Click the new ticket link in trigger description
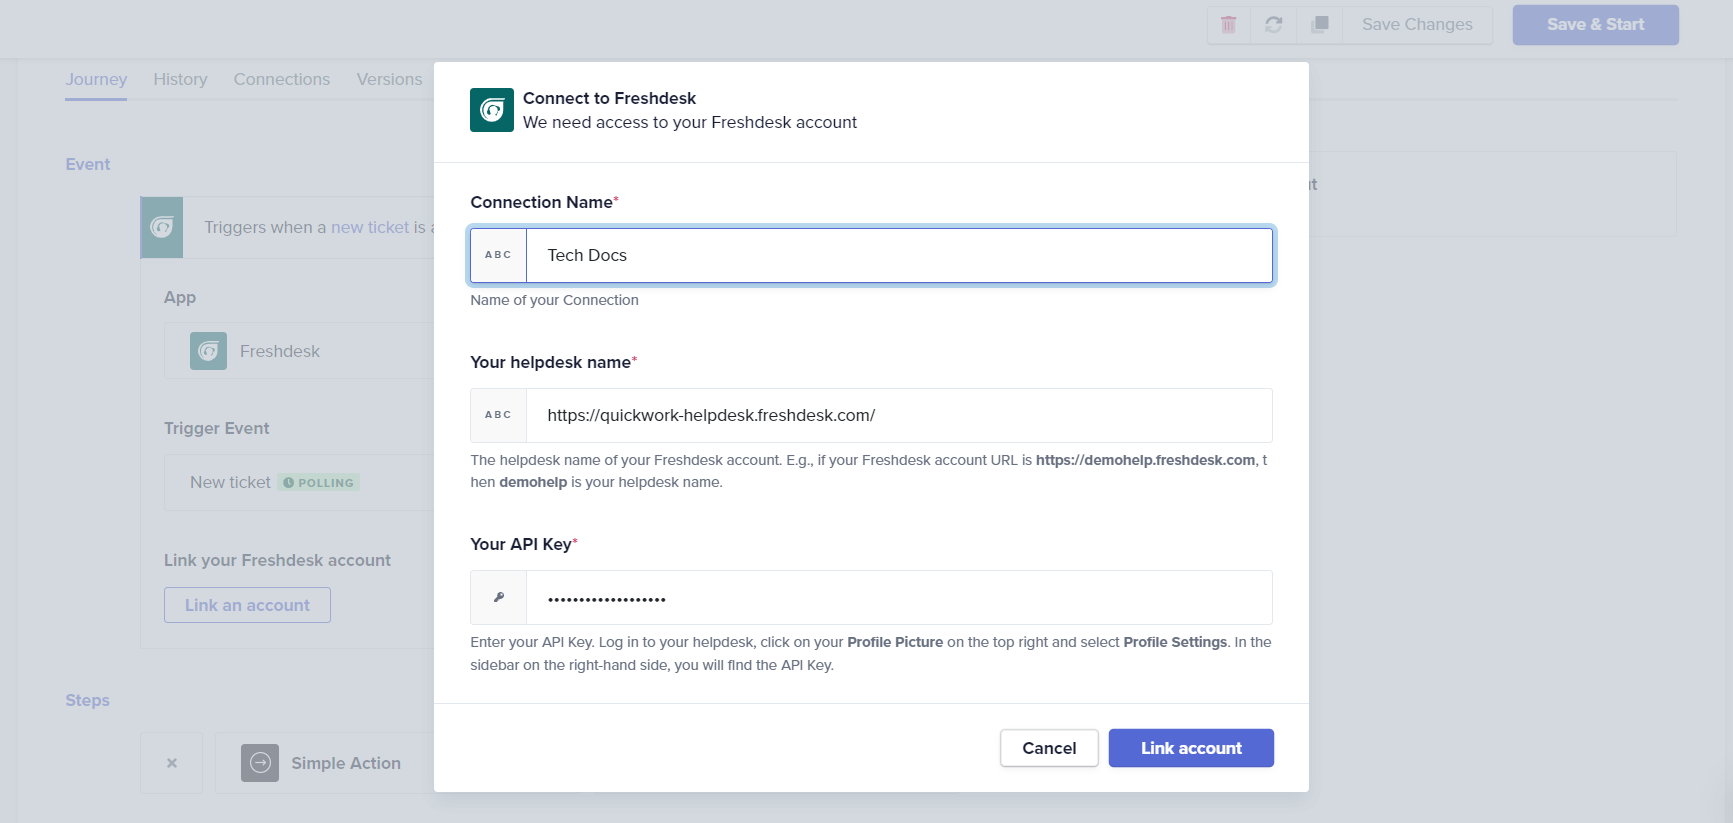This screenshot has width=1733, height=823. [370, 228]
